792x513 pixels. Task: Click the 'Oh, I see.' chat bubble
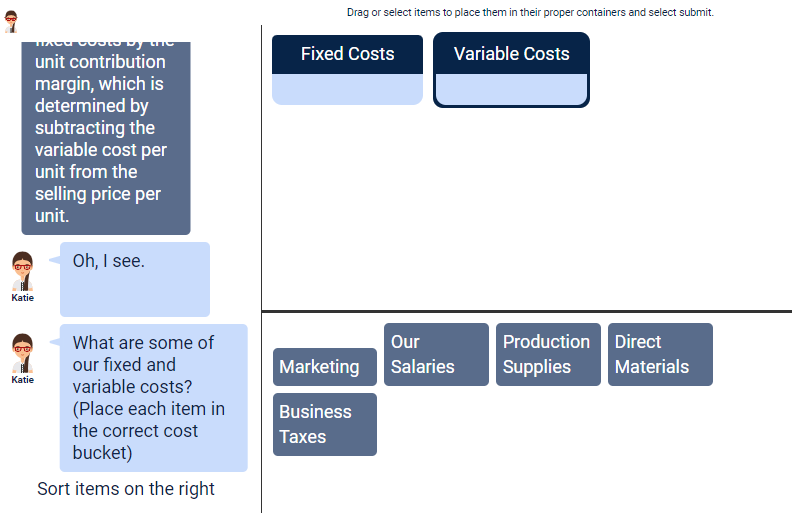click(135, 279)
